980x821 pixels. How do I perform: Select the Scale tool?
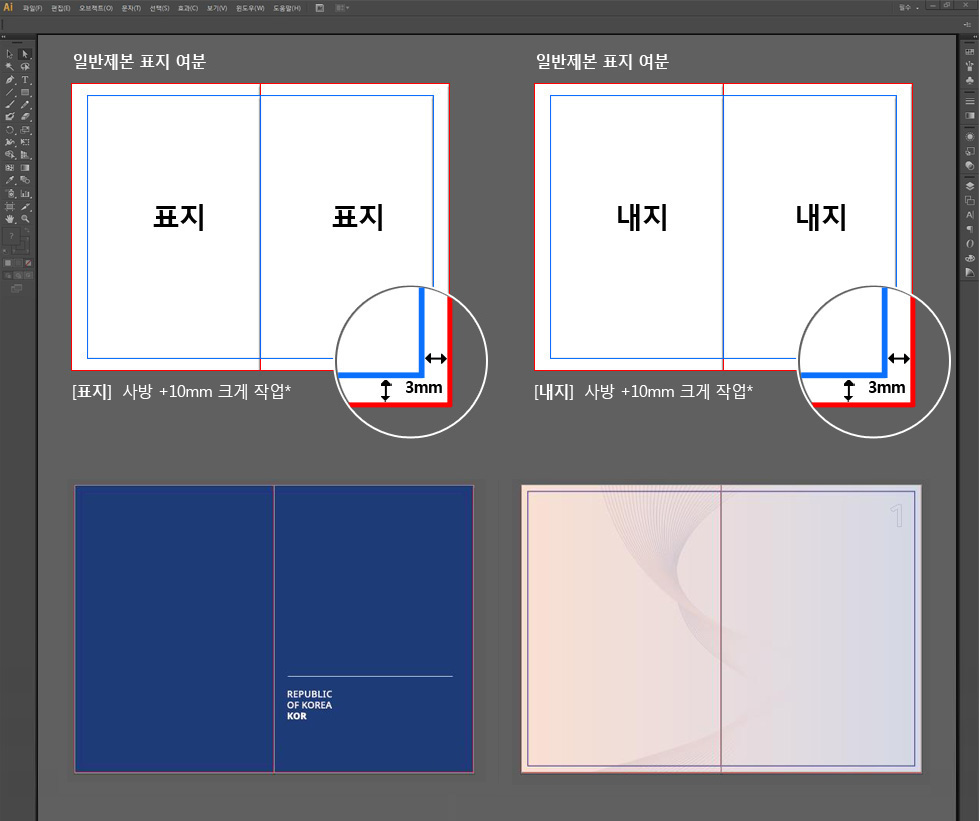pyautogui.click(x=25, y=129)
